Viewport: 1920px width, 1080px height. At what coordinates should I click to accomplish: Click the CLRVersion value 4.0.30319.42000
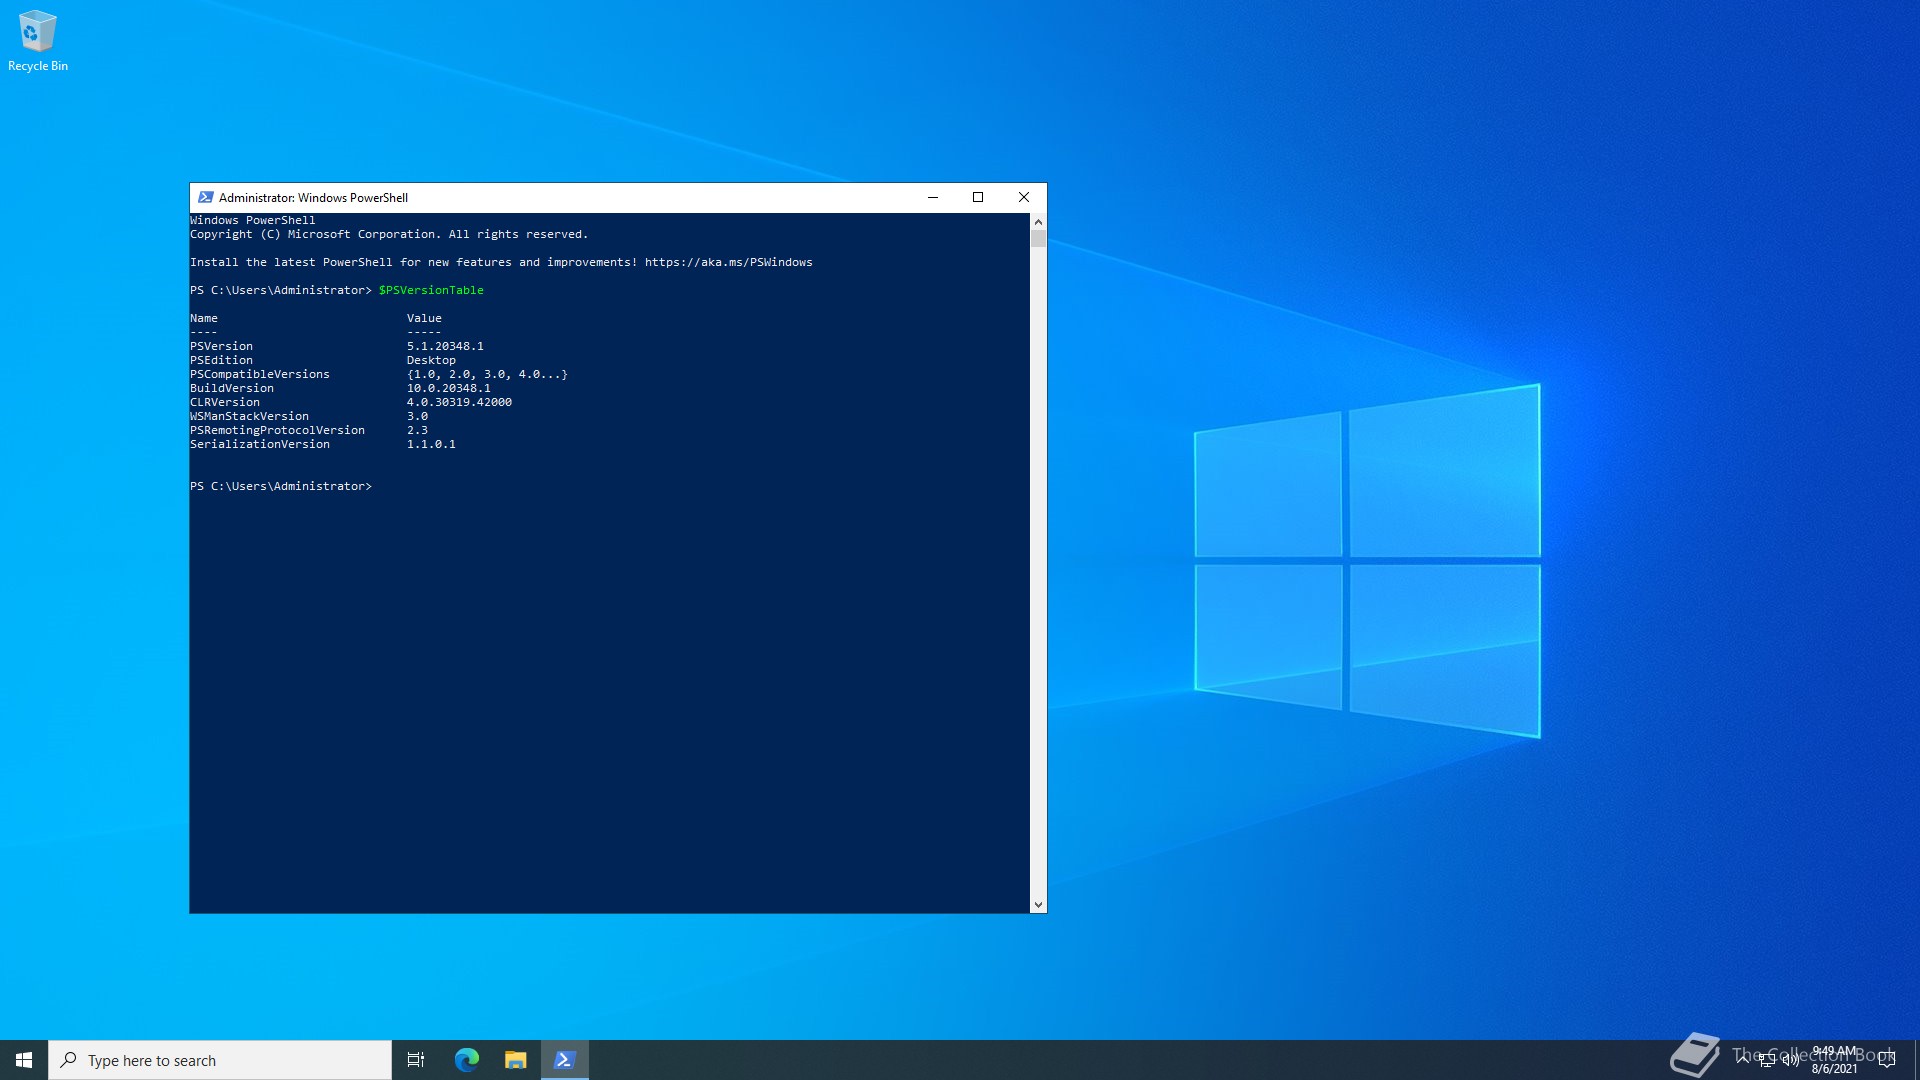[x=459, y=402]
